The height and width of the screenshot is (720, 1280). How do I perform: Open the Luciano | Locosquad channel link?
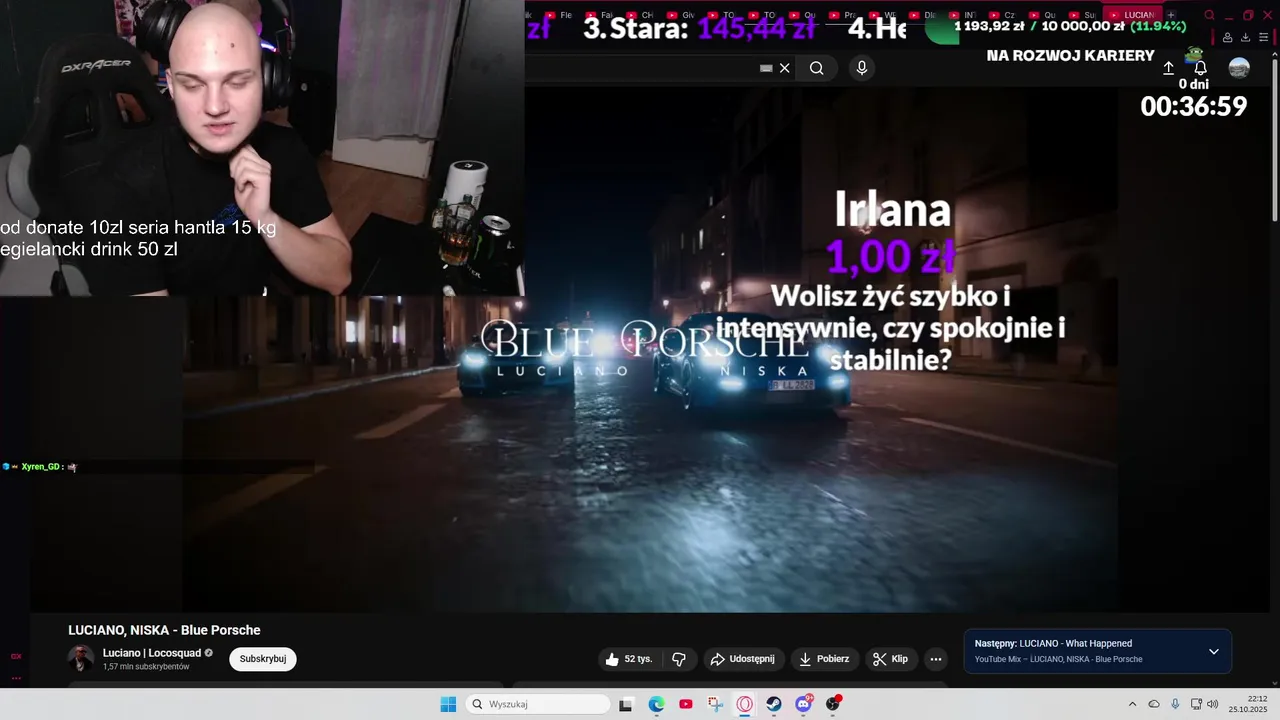(152, 653)
